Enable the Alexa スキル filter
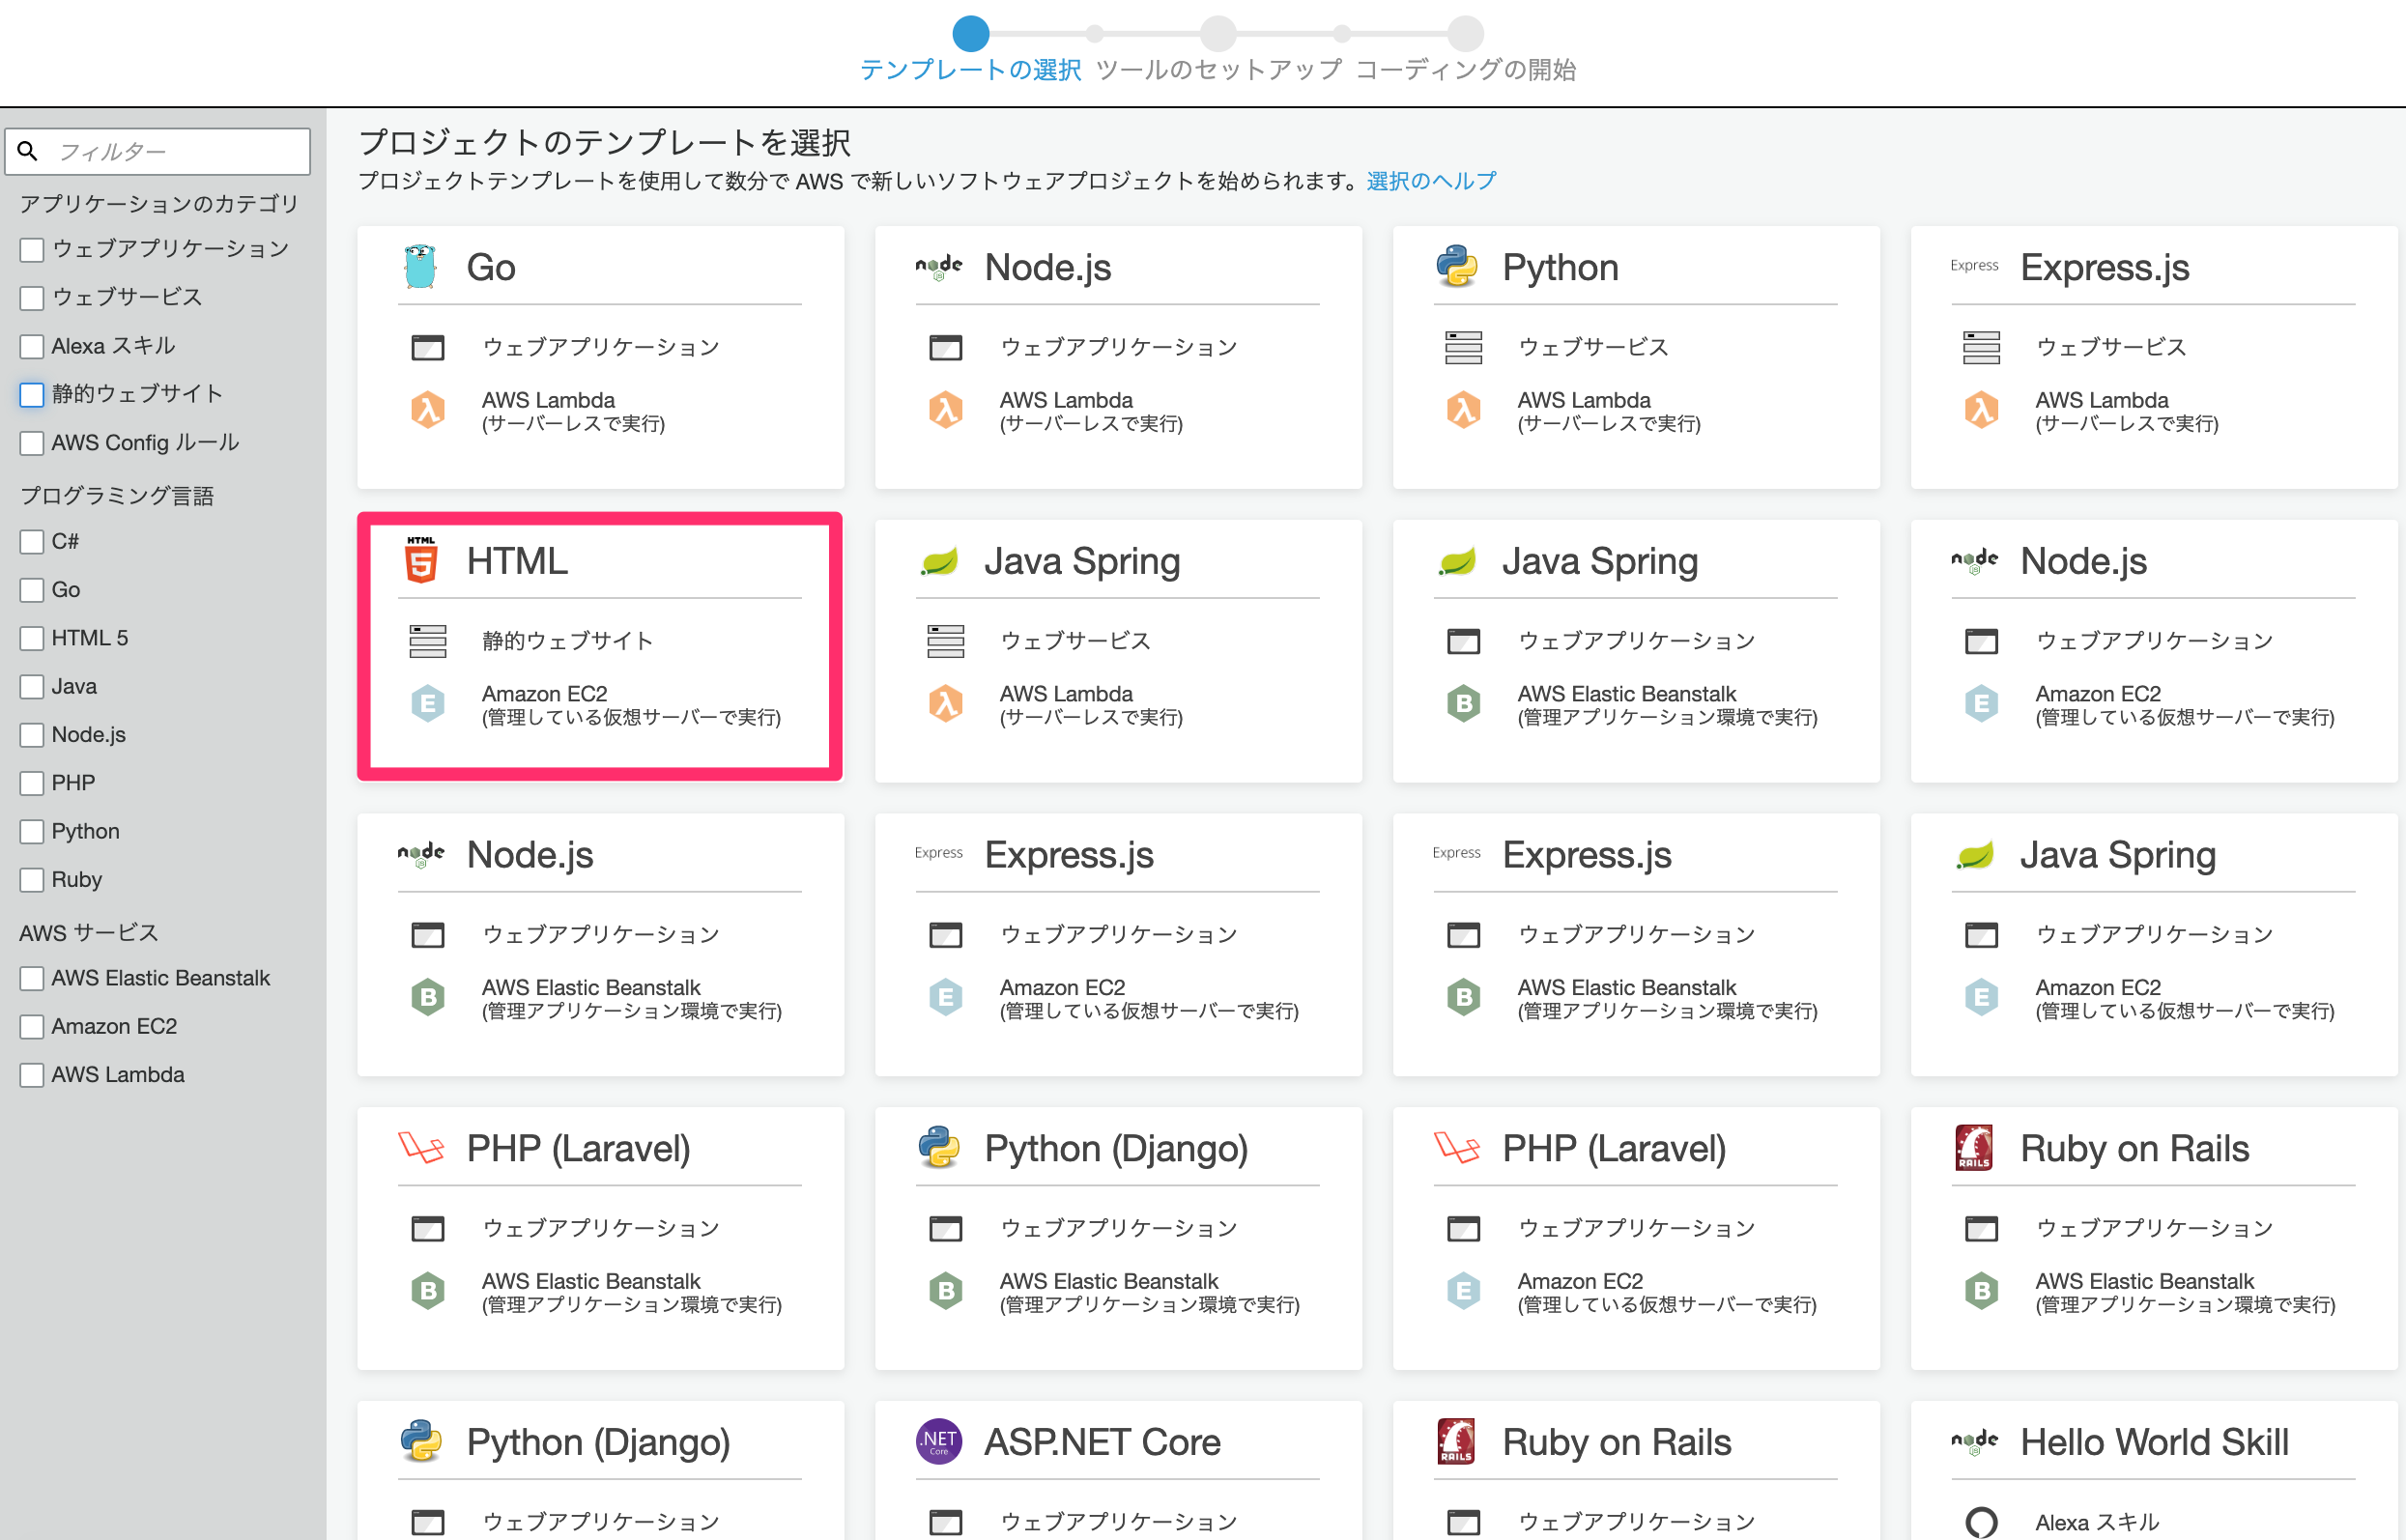 (32, 347)
